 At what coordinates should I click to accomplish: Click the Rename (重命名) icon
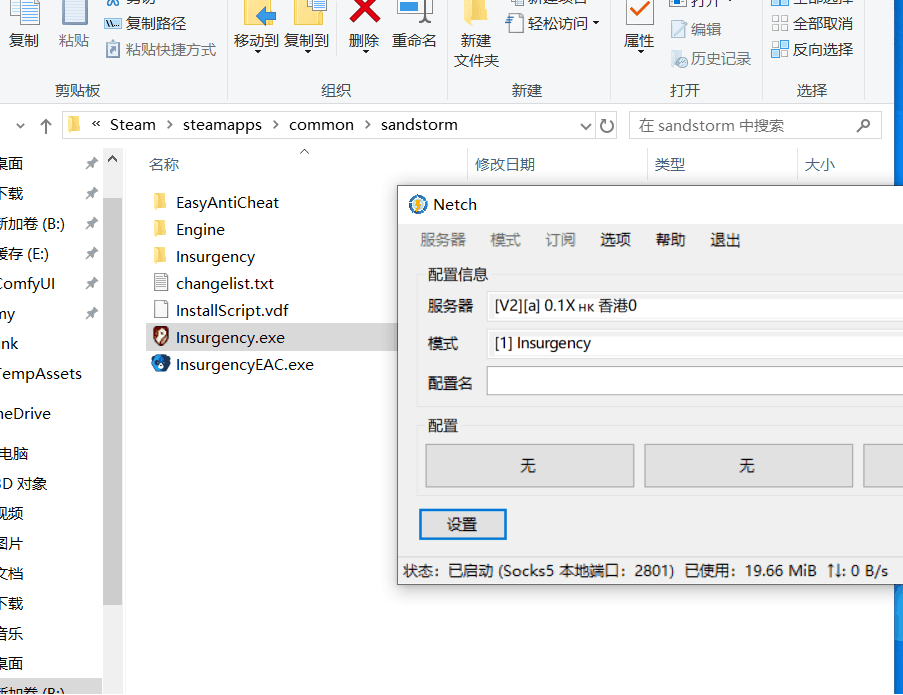[x=415, y=10]
